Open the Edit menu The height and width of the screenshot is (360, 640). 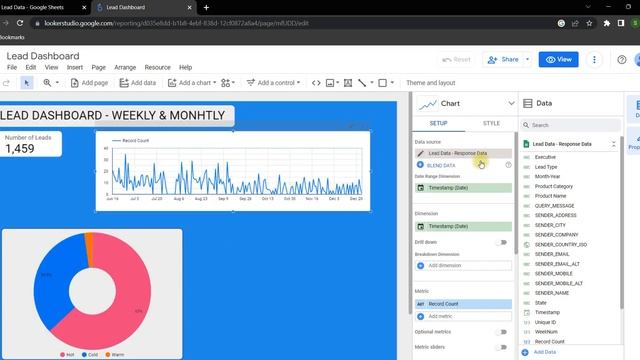[x=31, y=67]
